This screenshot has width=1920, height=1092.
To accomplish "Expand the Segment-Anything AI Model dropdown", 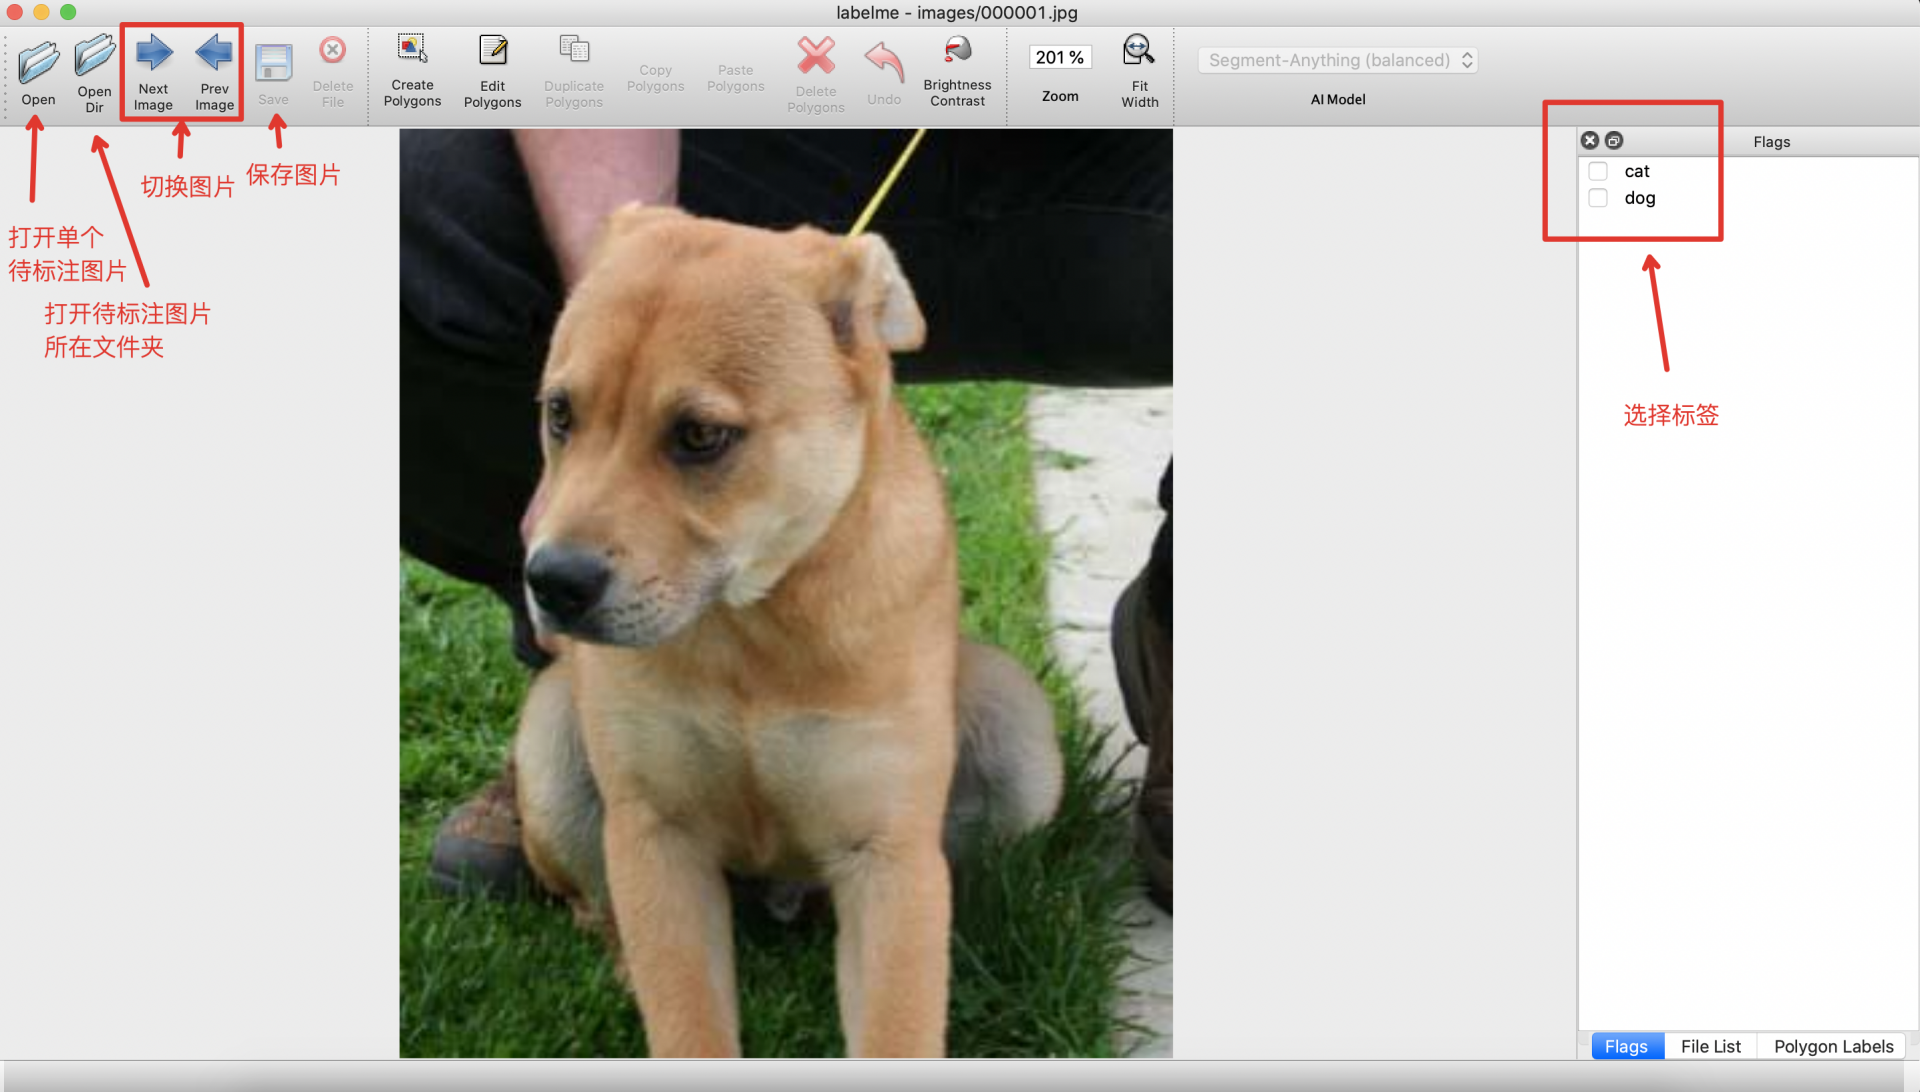I will point(1337,60).
